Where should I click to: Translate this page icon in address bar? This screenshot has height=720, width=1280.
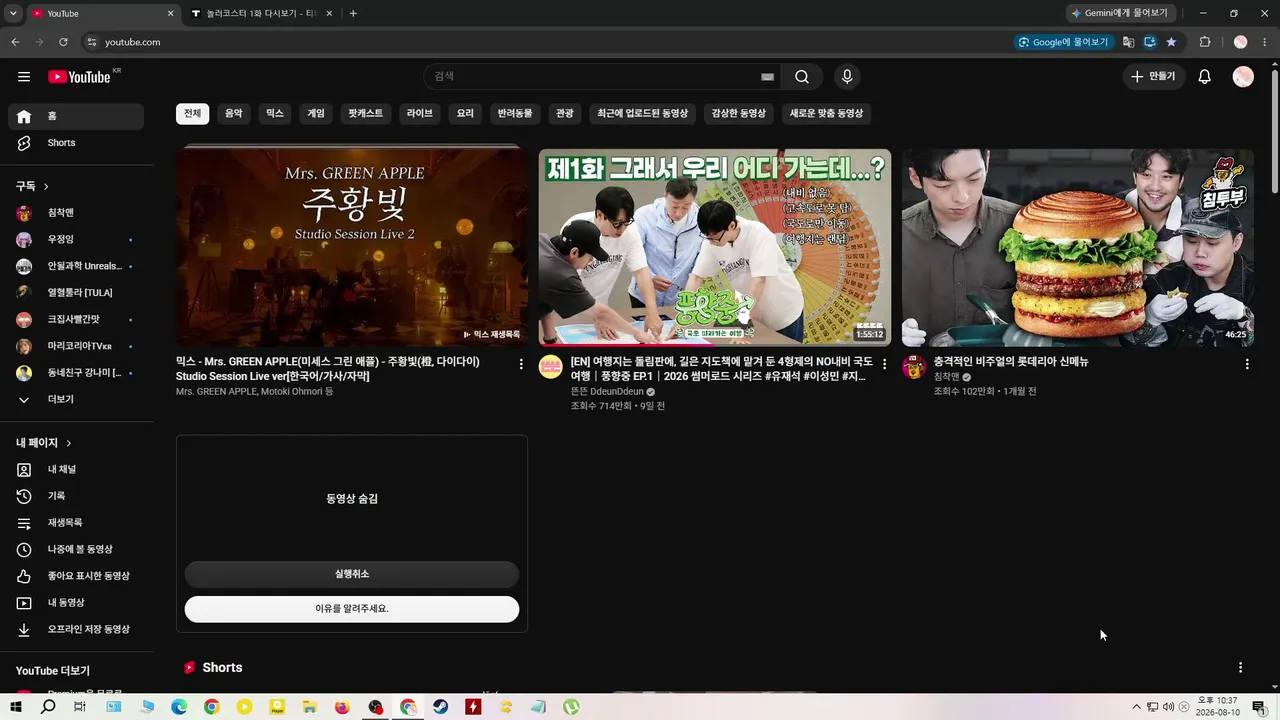coord(1129,42)
